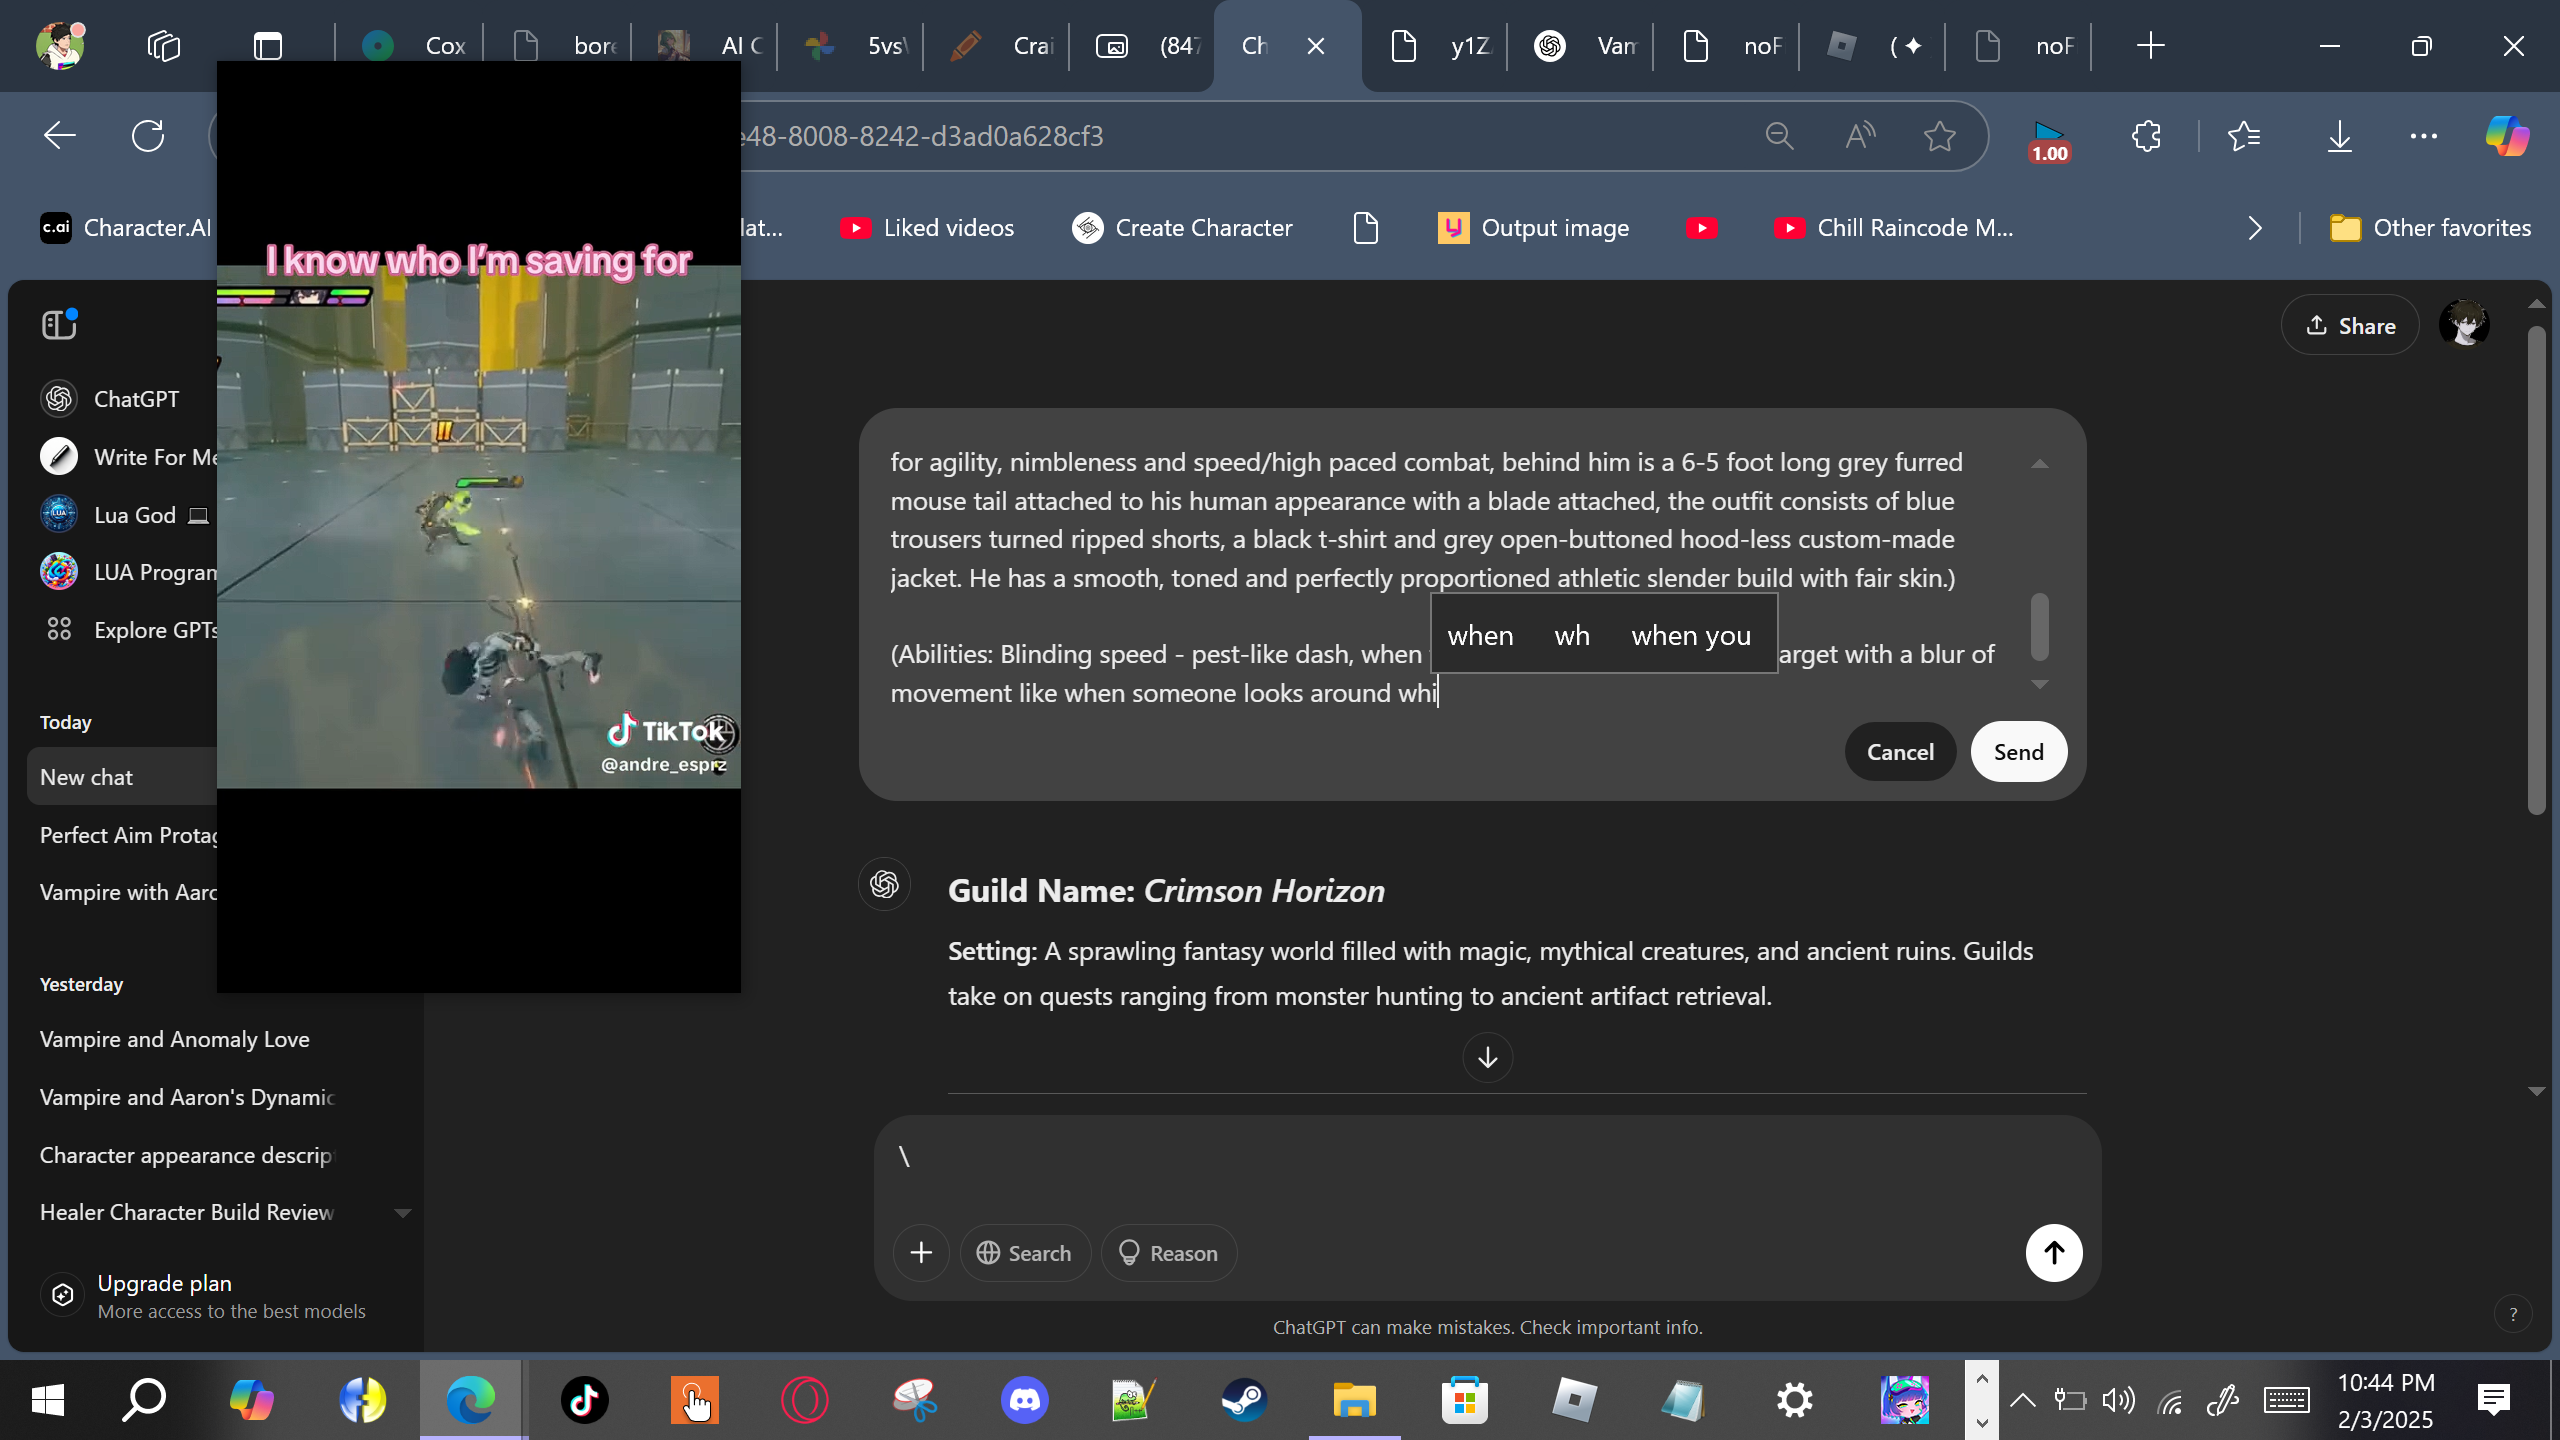The image size is (2560, 1440).
Task: Open Healer Character Build Review chat
Action: (187, 1212)
